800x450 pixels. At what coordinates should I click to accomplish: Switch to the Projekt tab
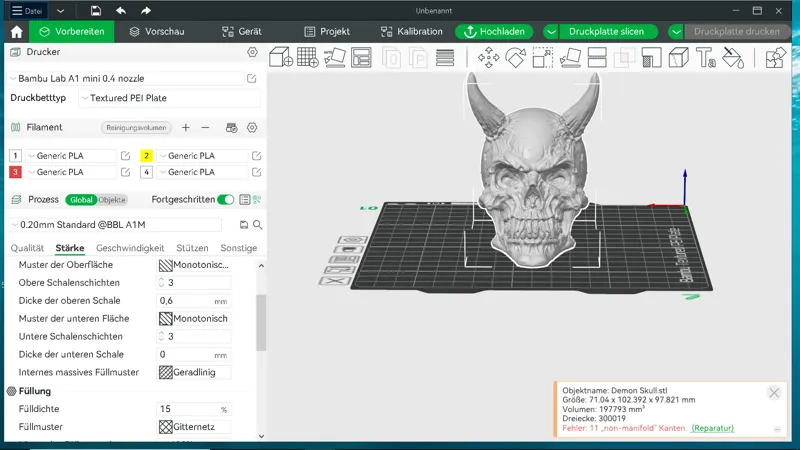(x=327, y=32)
